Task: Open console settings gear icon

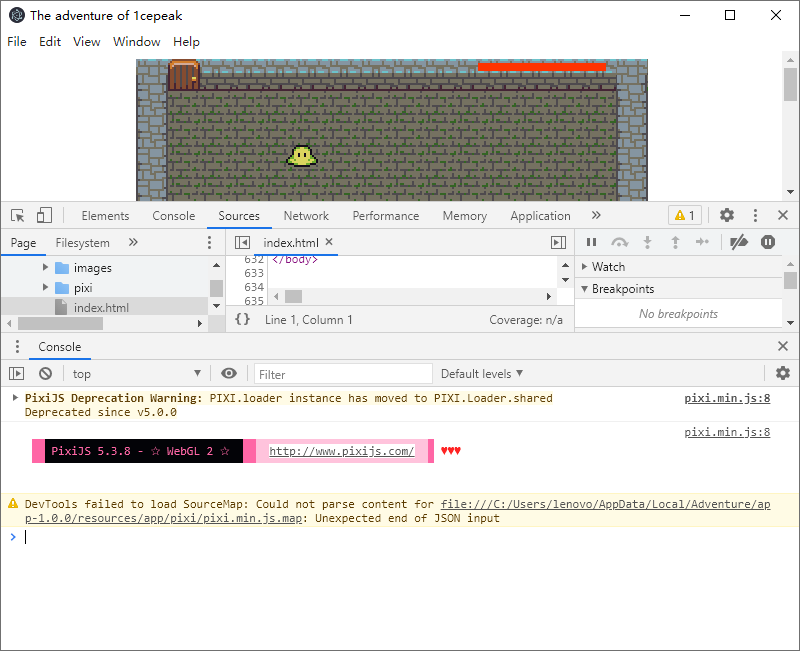Action: [x=782, y=373]
